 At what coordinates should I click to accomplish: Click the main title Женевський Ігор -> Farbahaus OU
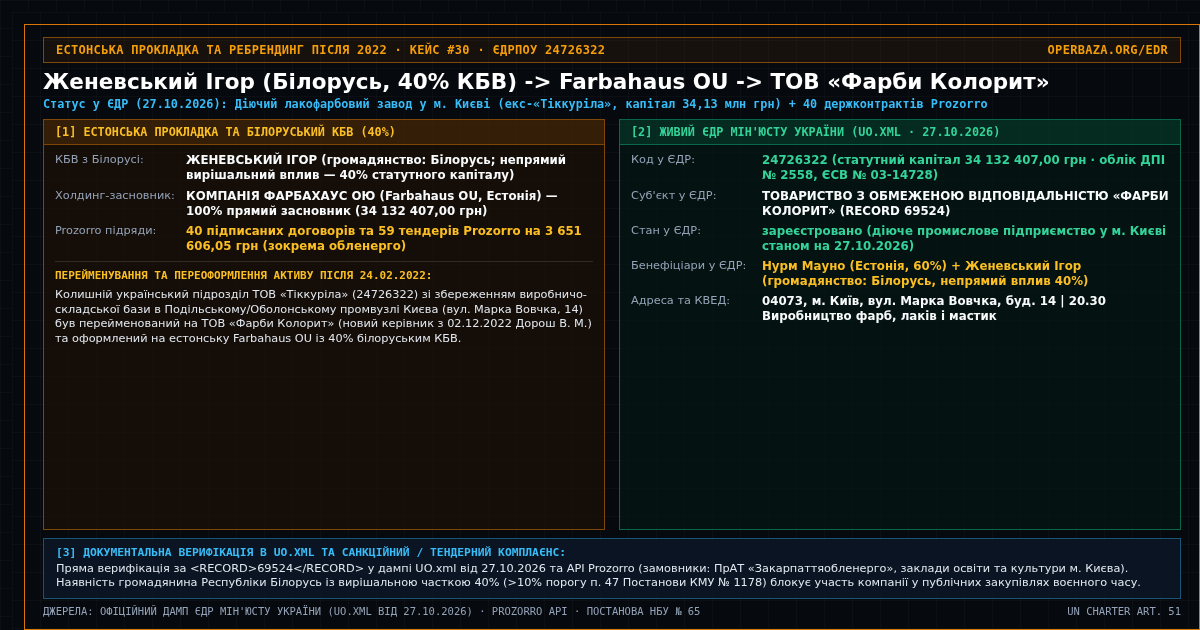coord(546,82)
